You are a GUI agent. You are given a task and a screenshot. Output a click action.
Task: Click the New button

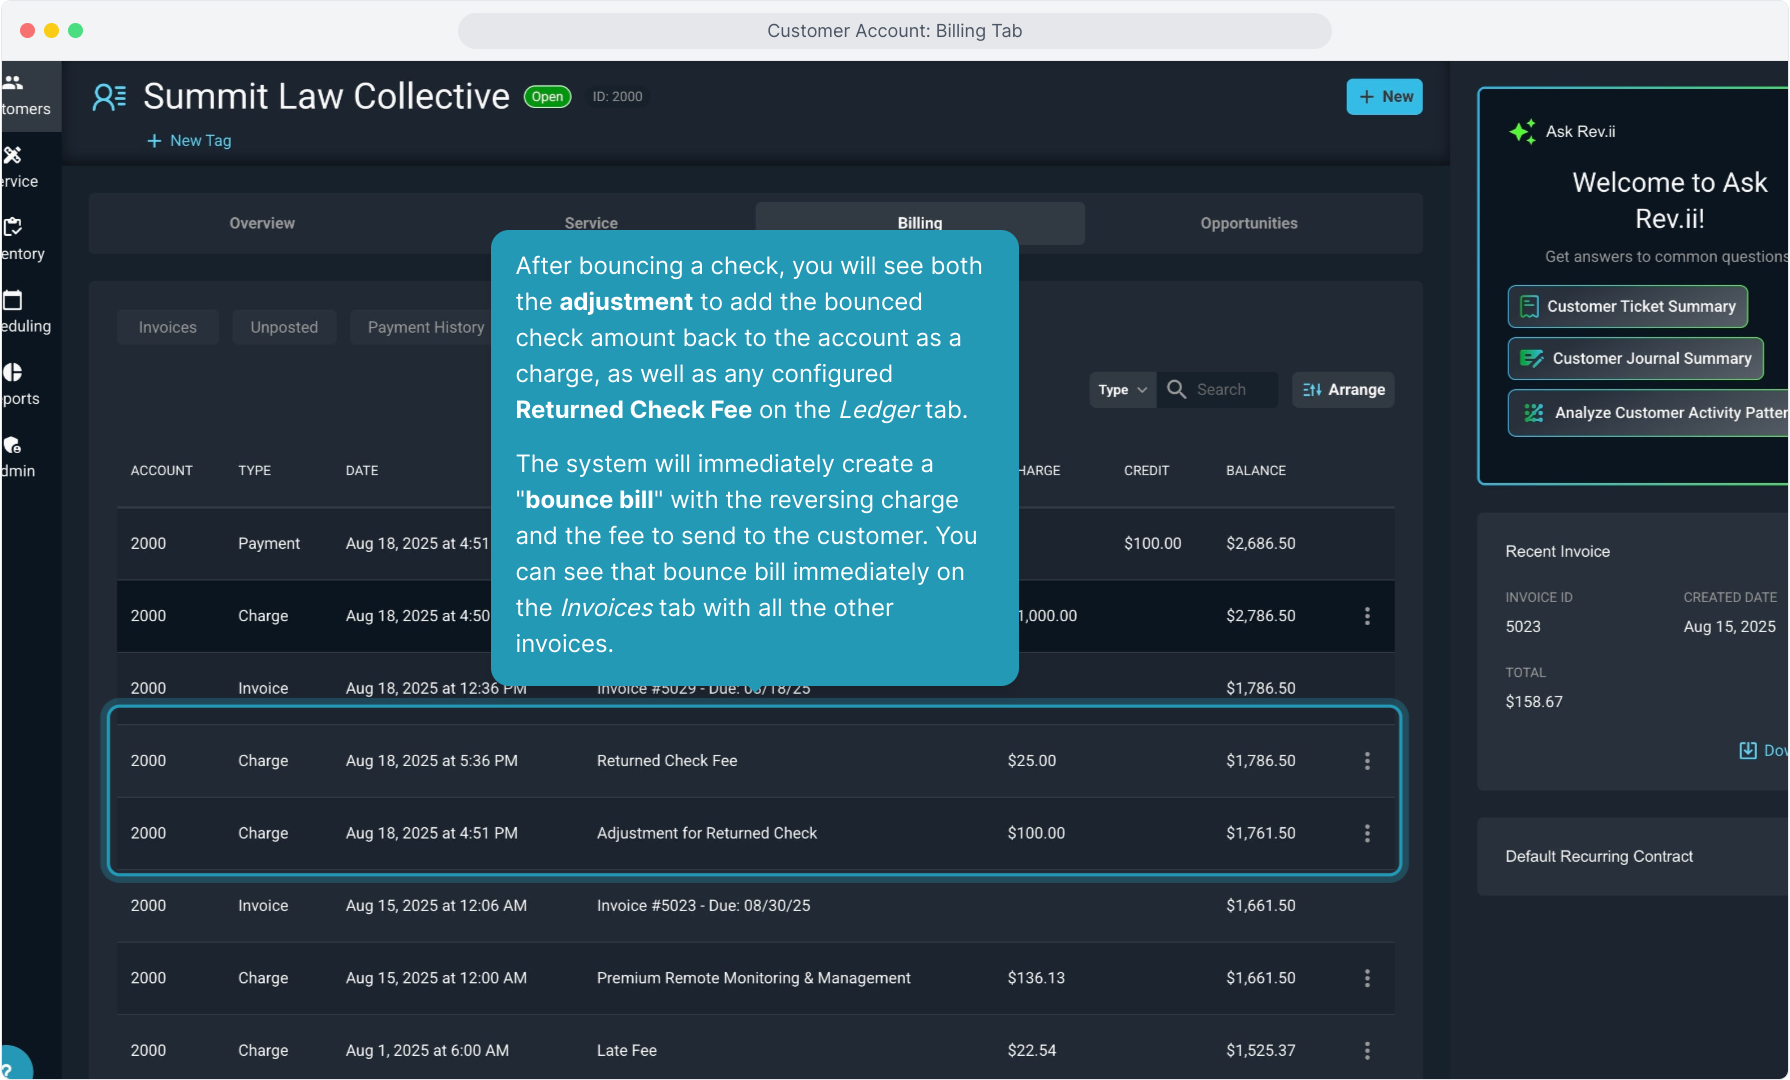click(x=1384, y=97)
